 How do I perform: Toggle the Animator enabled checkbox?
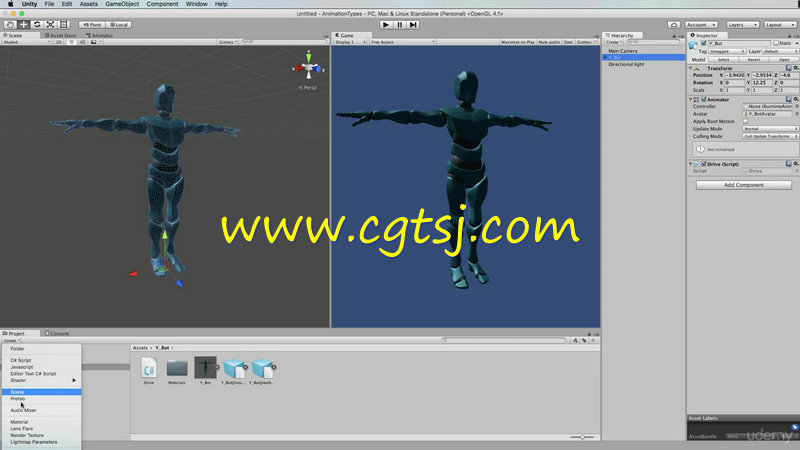[704, 99]
